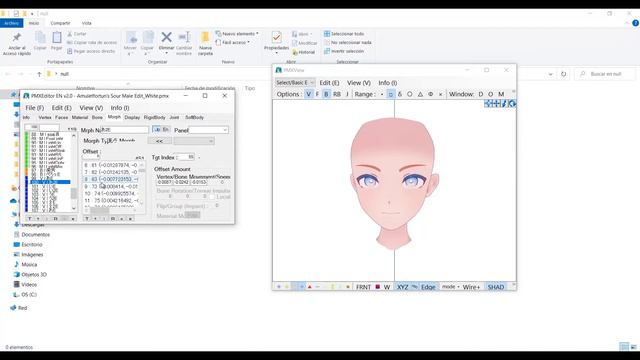Switch to the Bone tab

point(97,118)
